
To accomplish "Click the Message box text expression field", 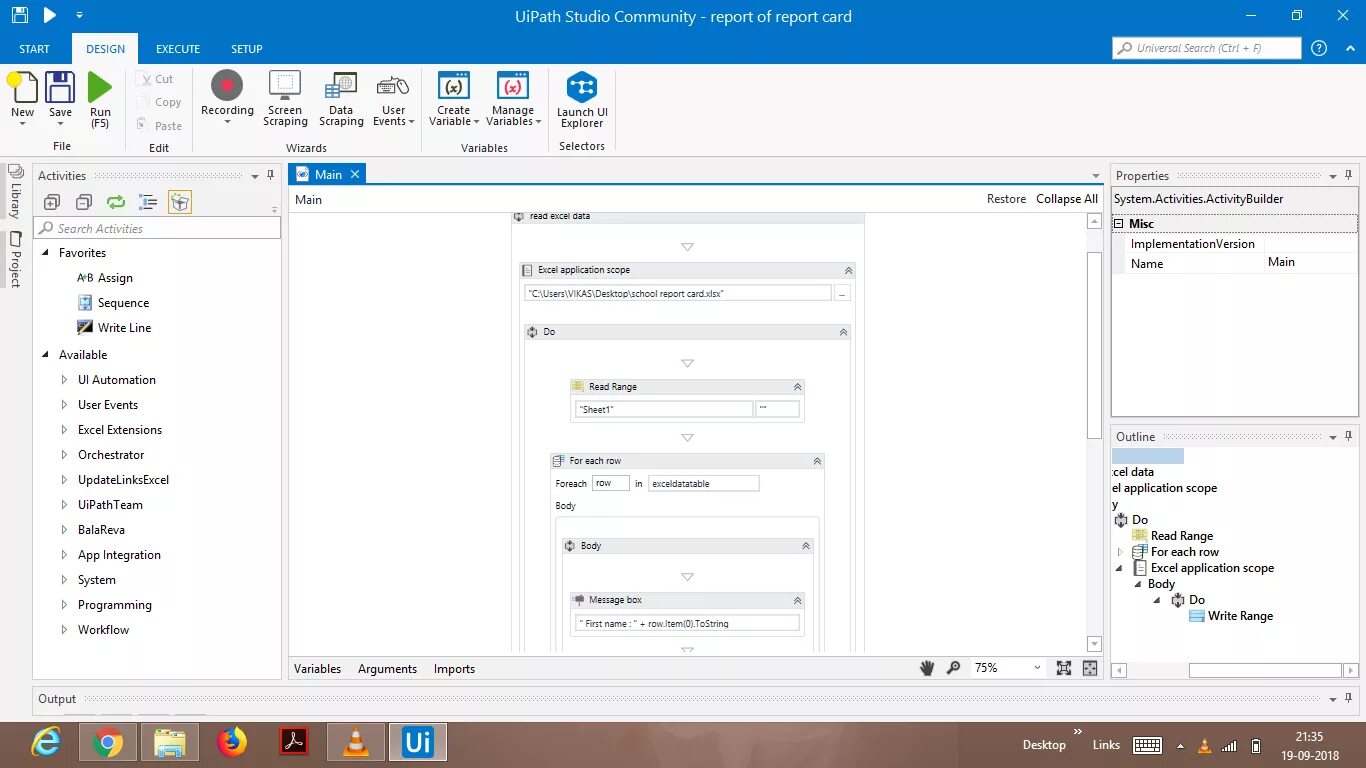I will pos(688,623).
